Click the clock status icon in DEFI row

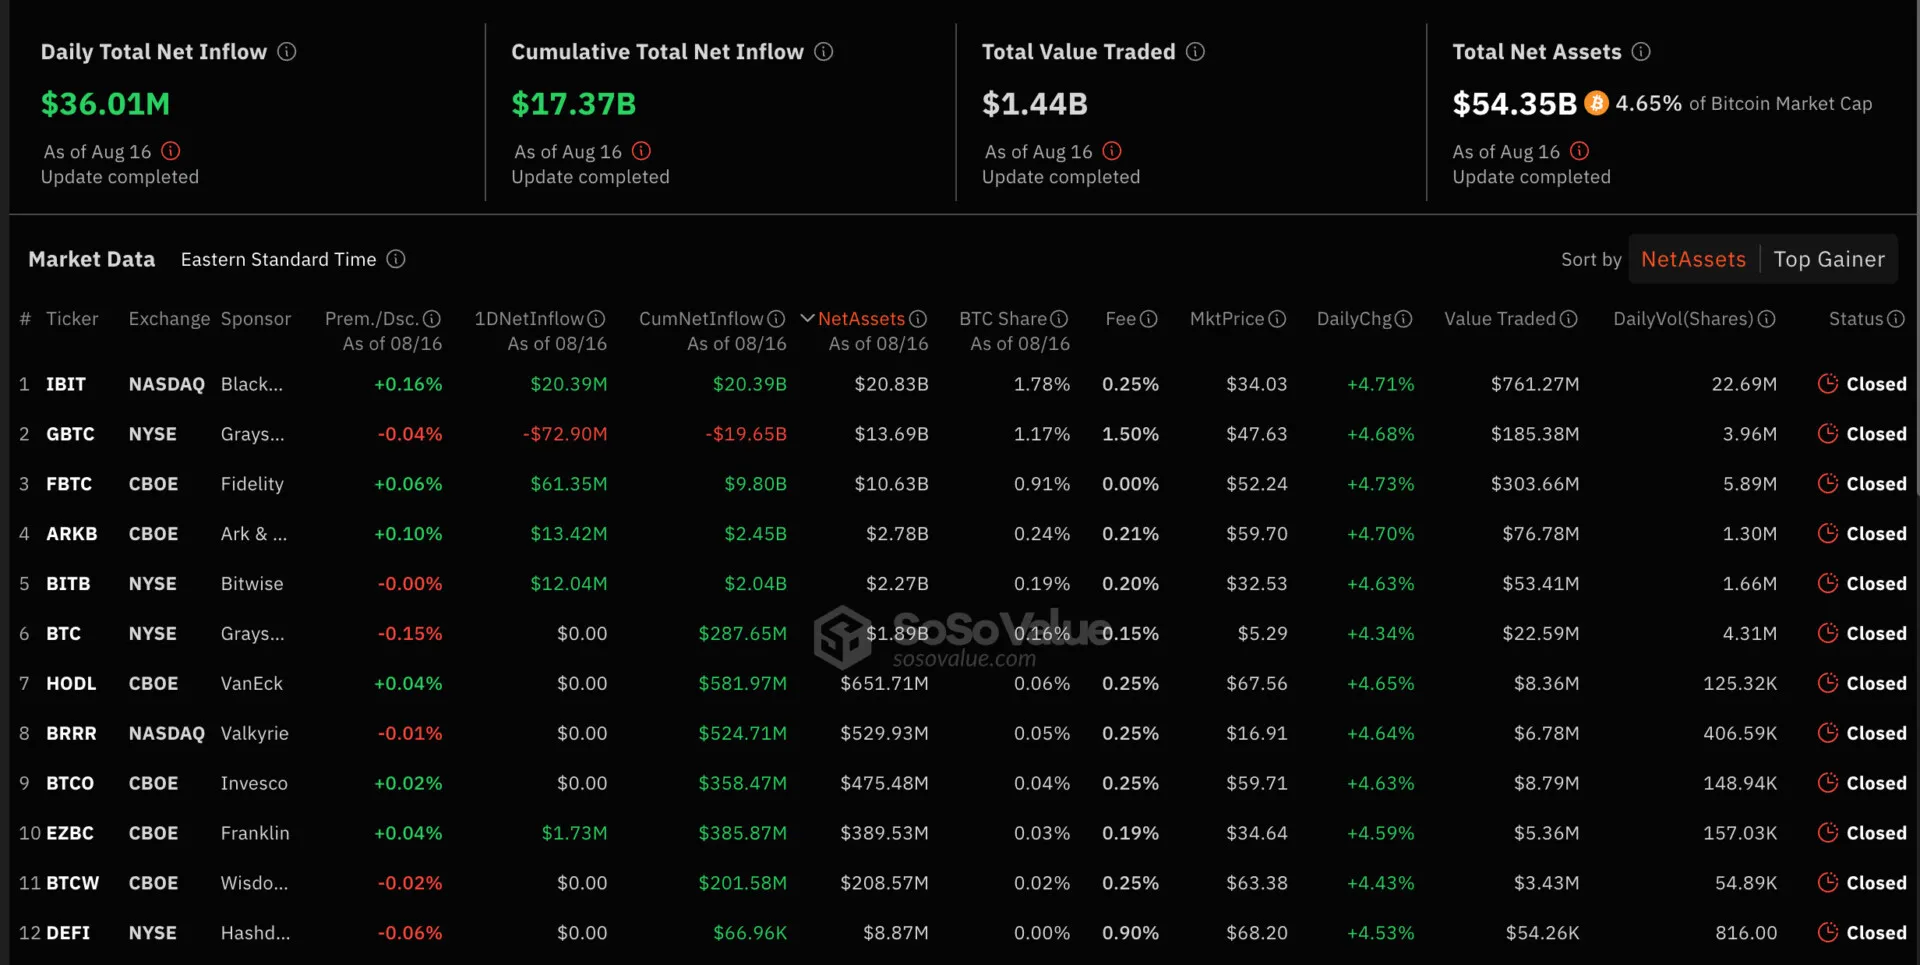click(x=1828, y=932)
